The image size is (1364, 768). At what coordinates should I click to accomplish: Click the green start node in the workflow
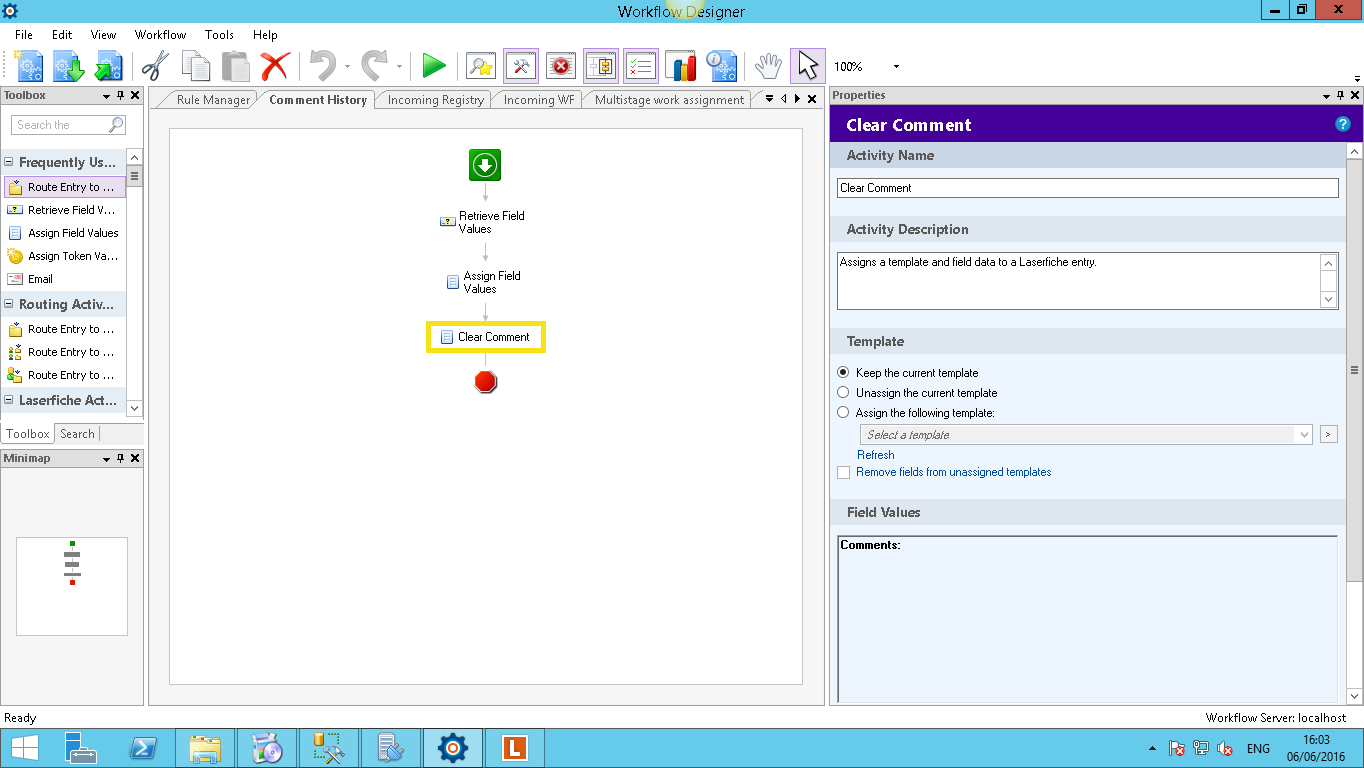click(x=485, y=165)
